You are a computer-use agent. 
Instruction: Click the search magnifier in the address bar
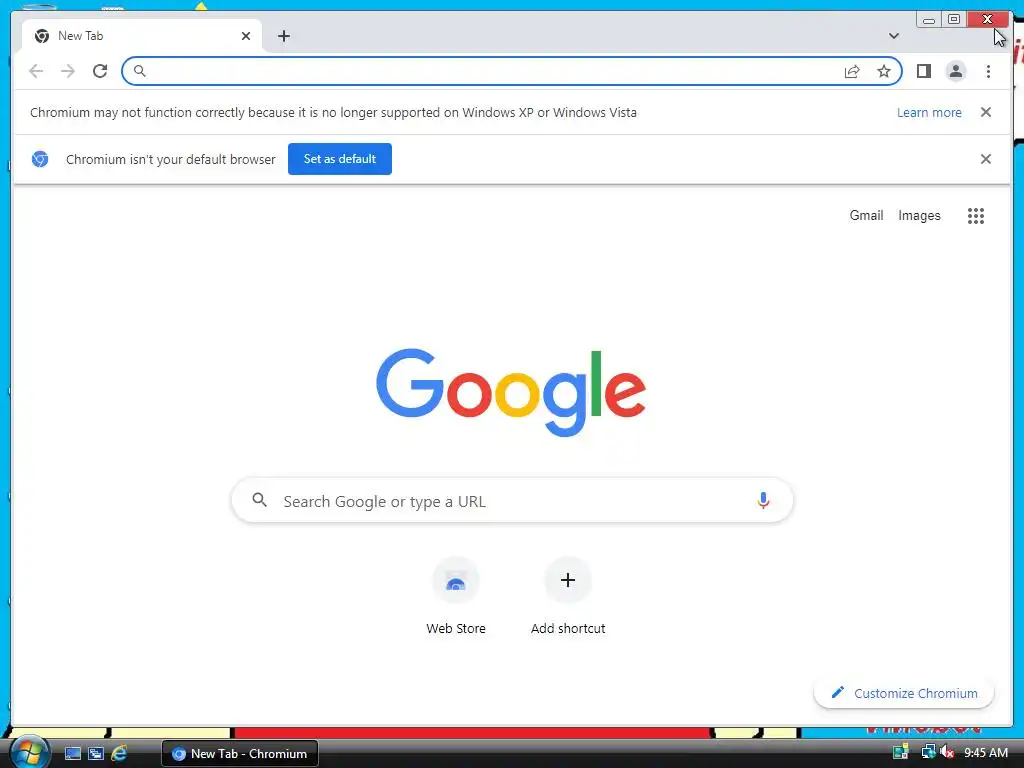[139, 71]
